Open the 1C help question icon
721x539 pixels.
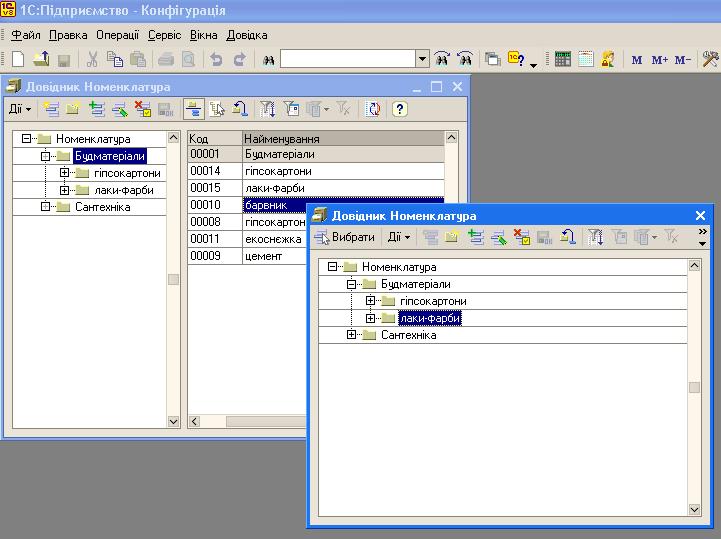click(517, 59)
